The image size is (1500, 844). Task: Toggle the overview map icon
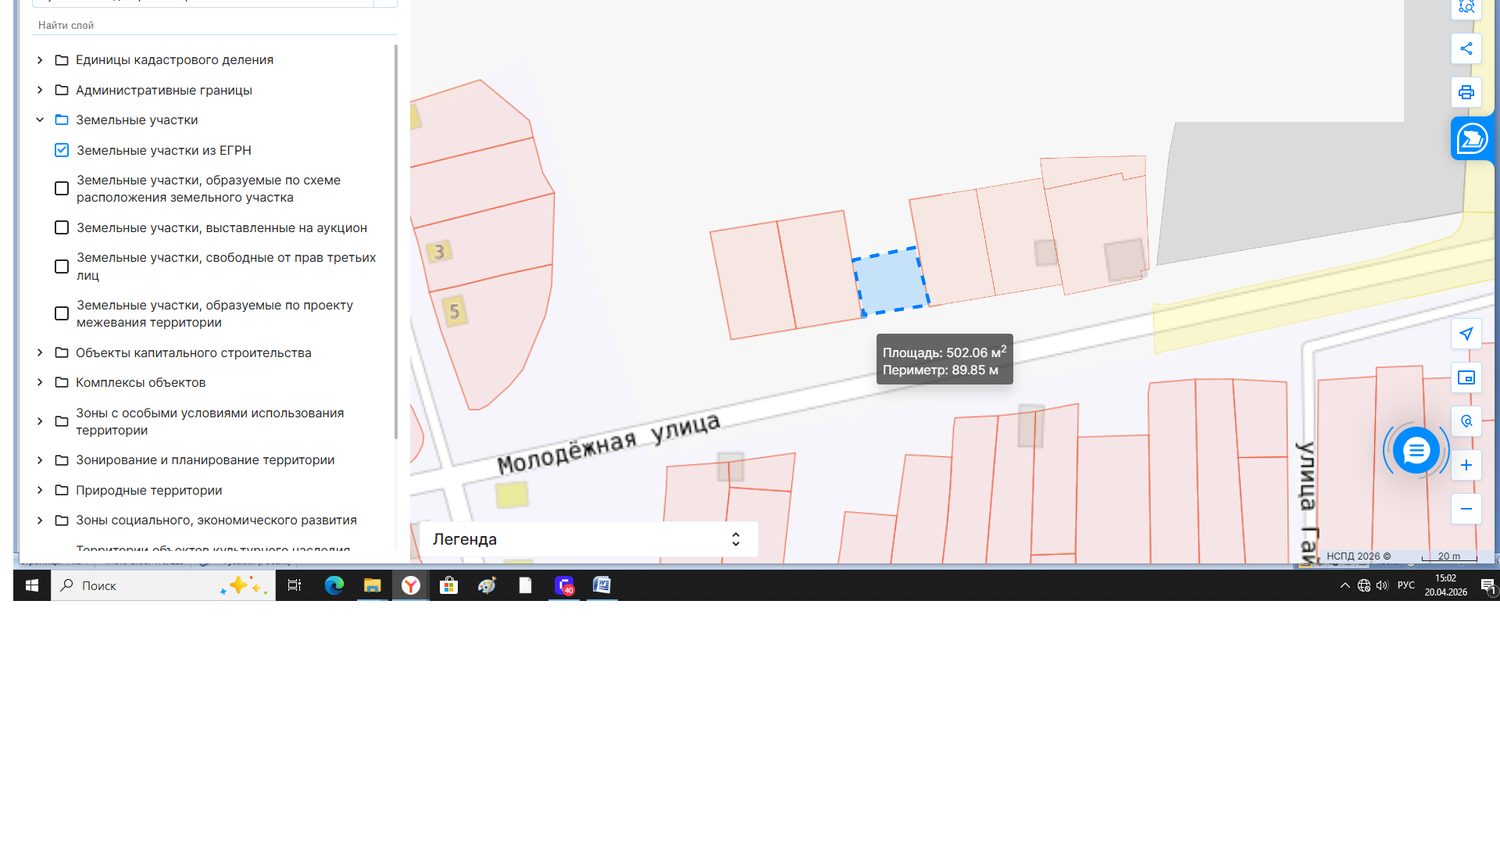pyautogui.click(x=1466, y=378)
